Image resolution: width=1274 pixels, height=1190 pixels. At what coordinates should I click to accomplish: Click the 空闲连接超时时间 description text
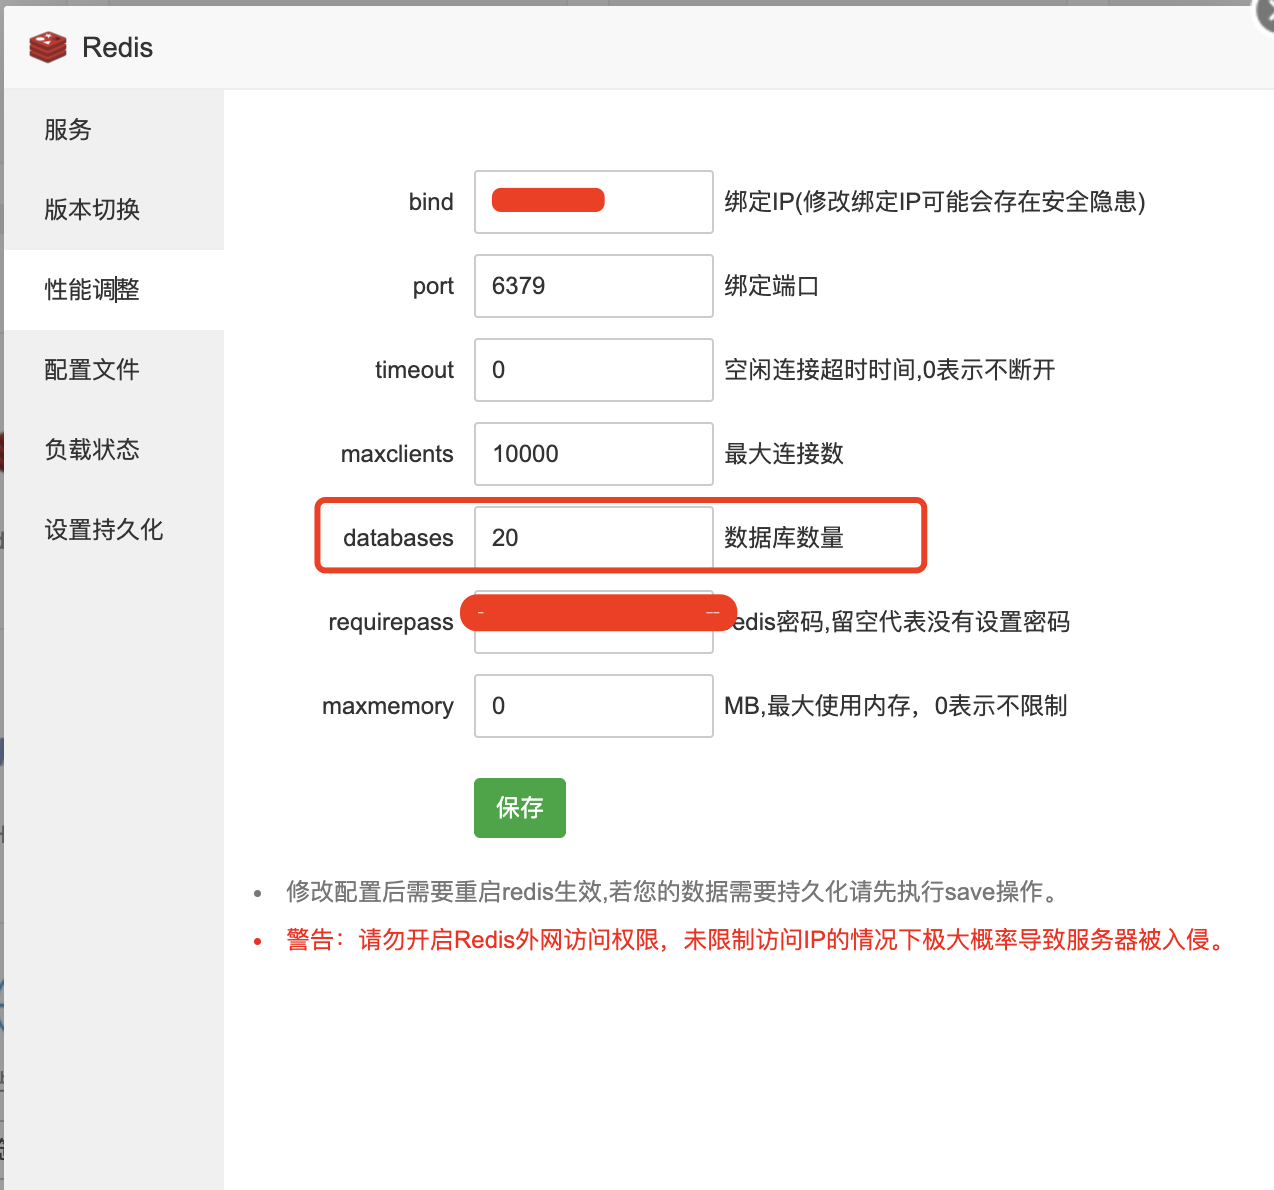(x=890, y=370)
